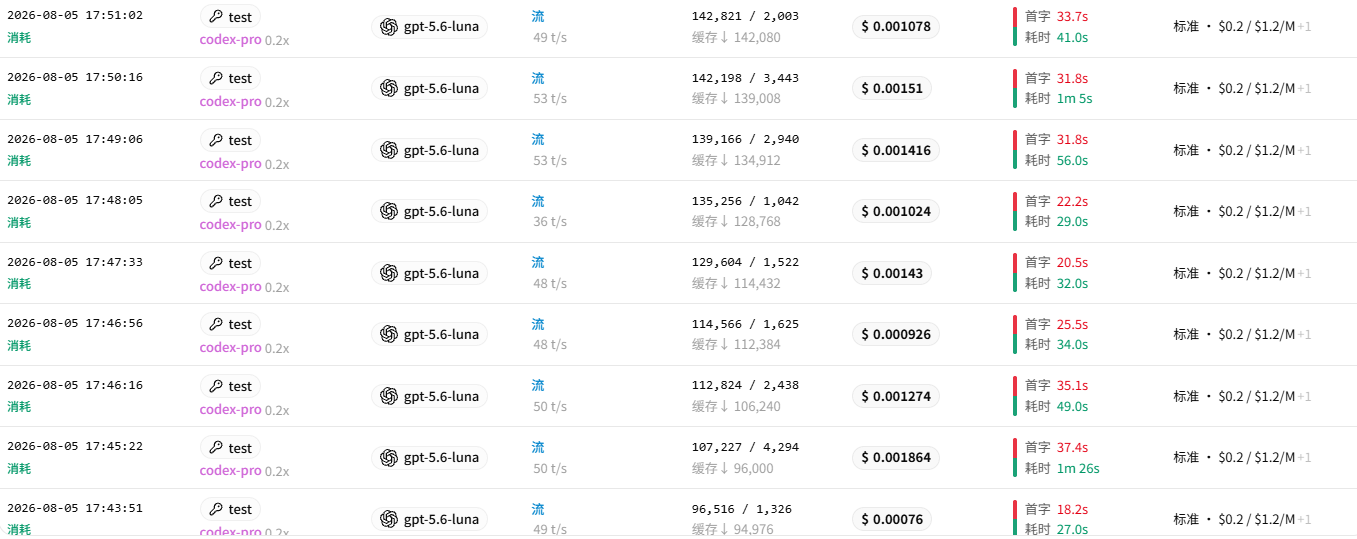Click the key icon in the 17:49:06 row
The height and width of the screenshot is (539, 1357).
216,140
